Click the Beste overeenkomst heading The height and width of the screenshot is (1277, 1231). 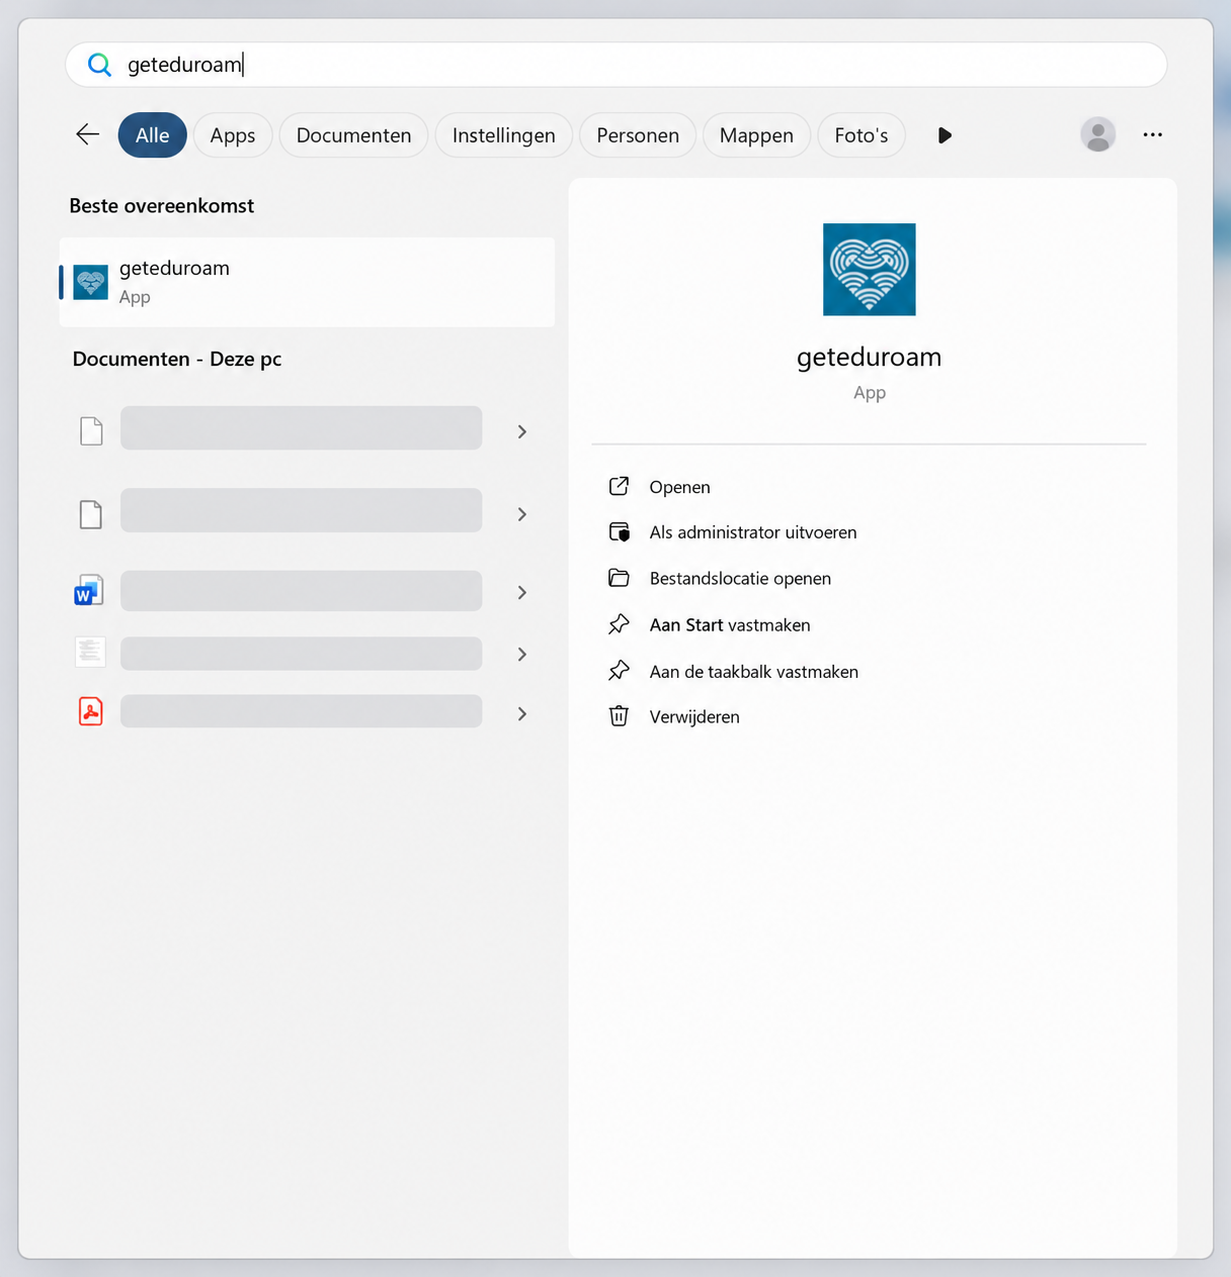pyautogui.click(x=162, y=205)
